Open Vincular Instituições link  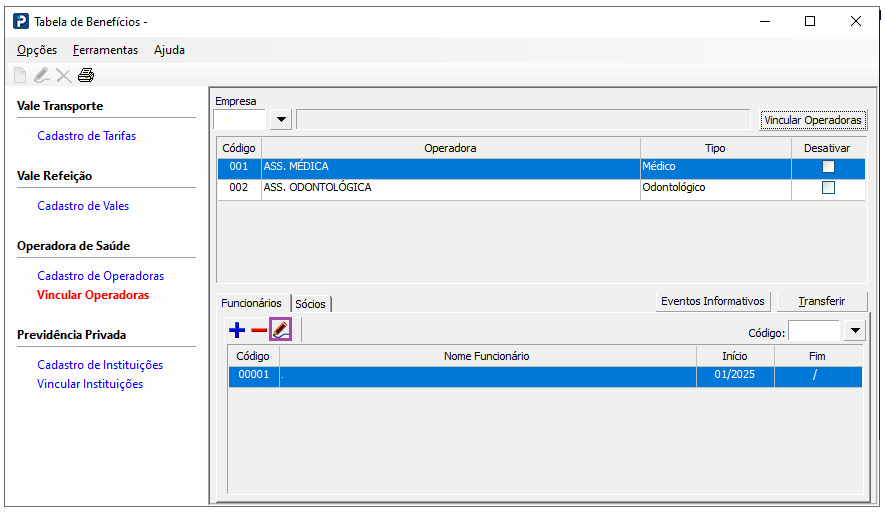pos(90,384)
